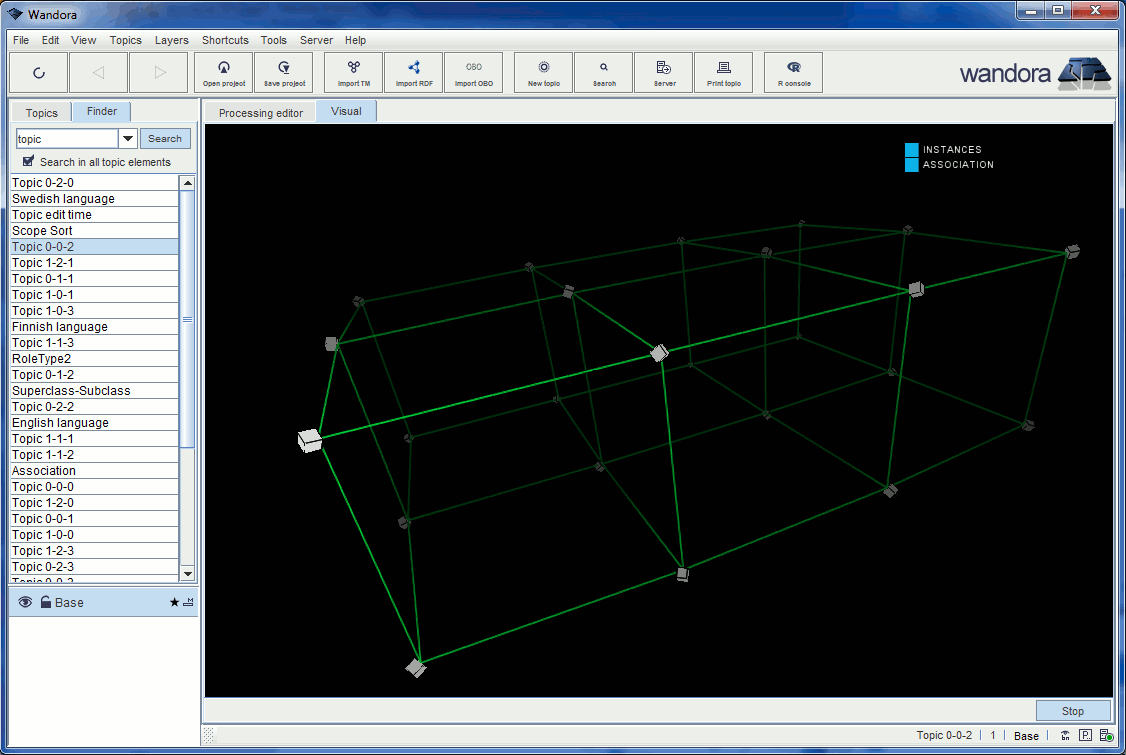Unlock the Base layer padlock
The image size is (1126, 755).
pos(44,602)
